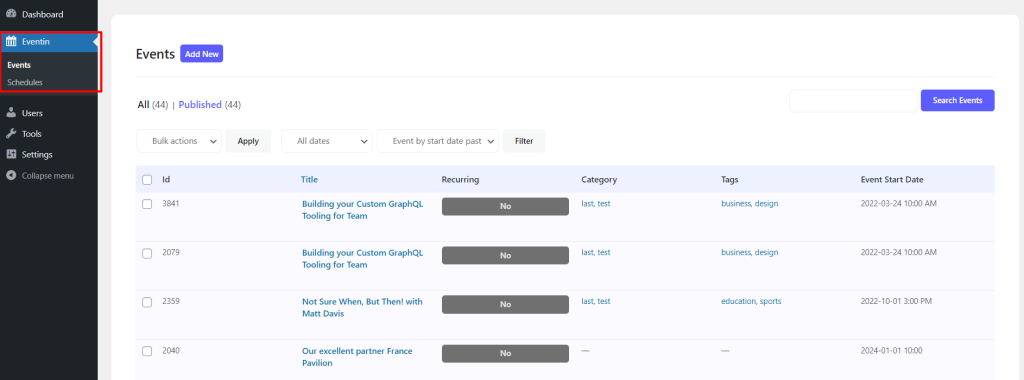Image resolution: width=1024 pixels, height=380 pixels.
Task: Click the 'education' tag link
Action: [739, 302]
